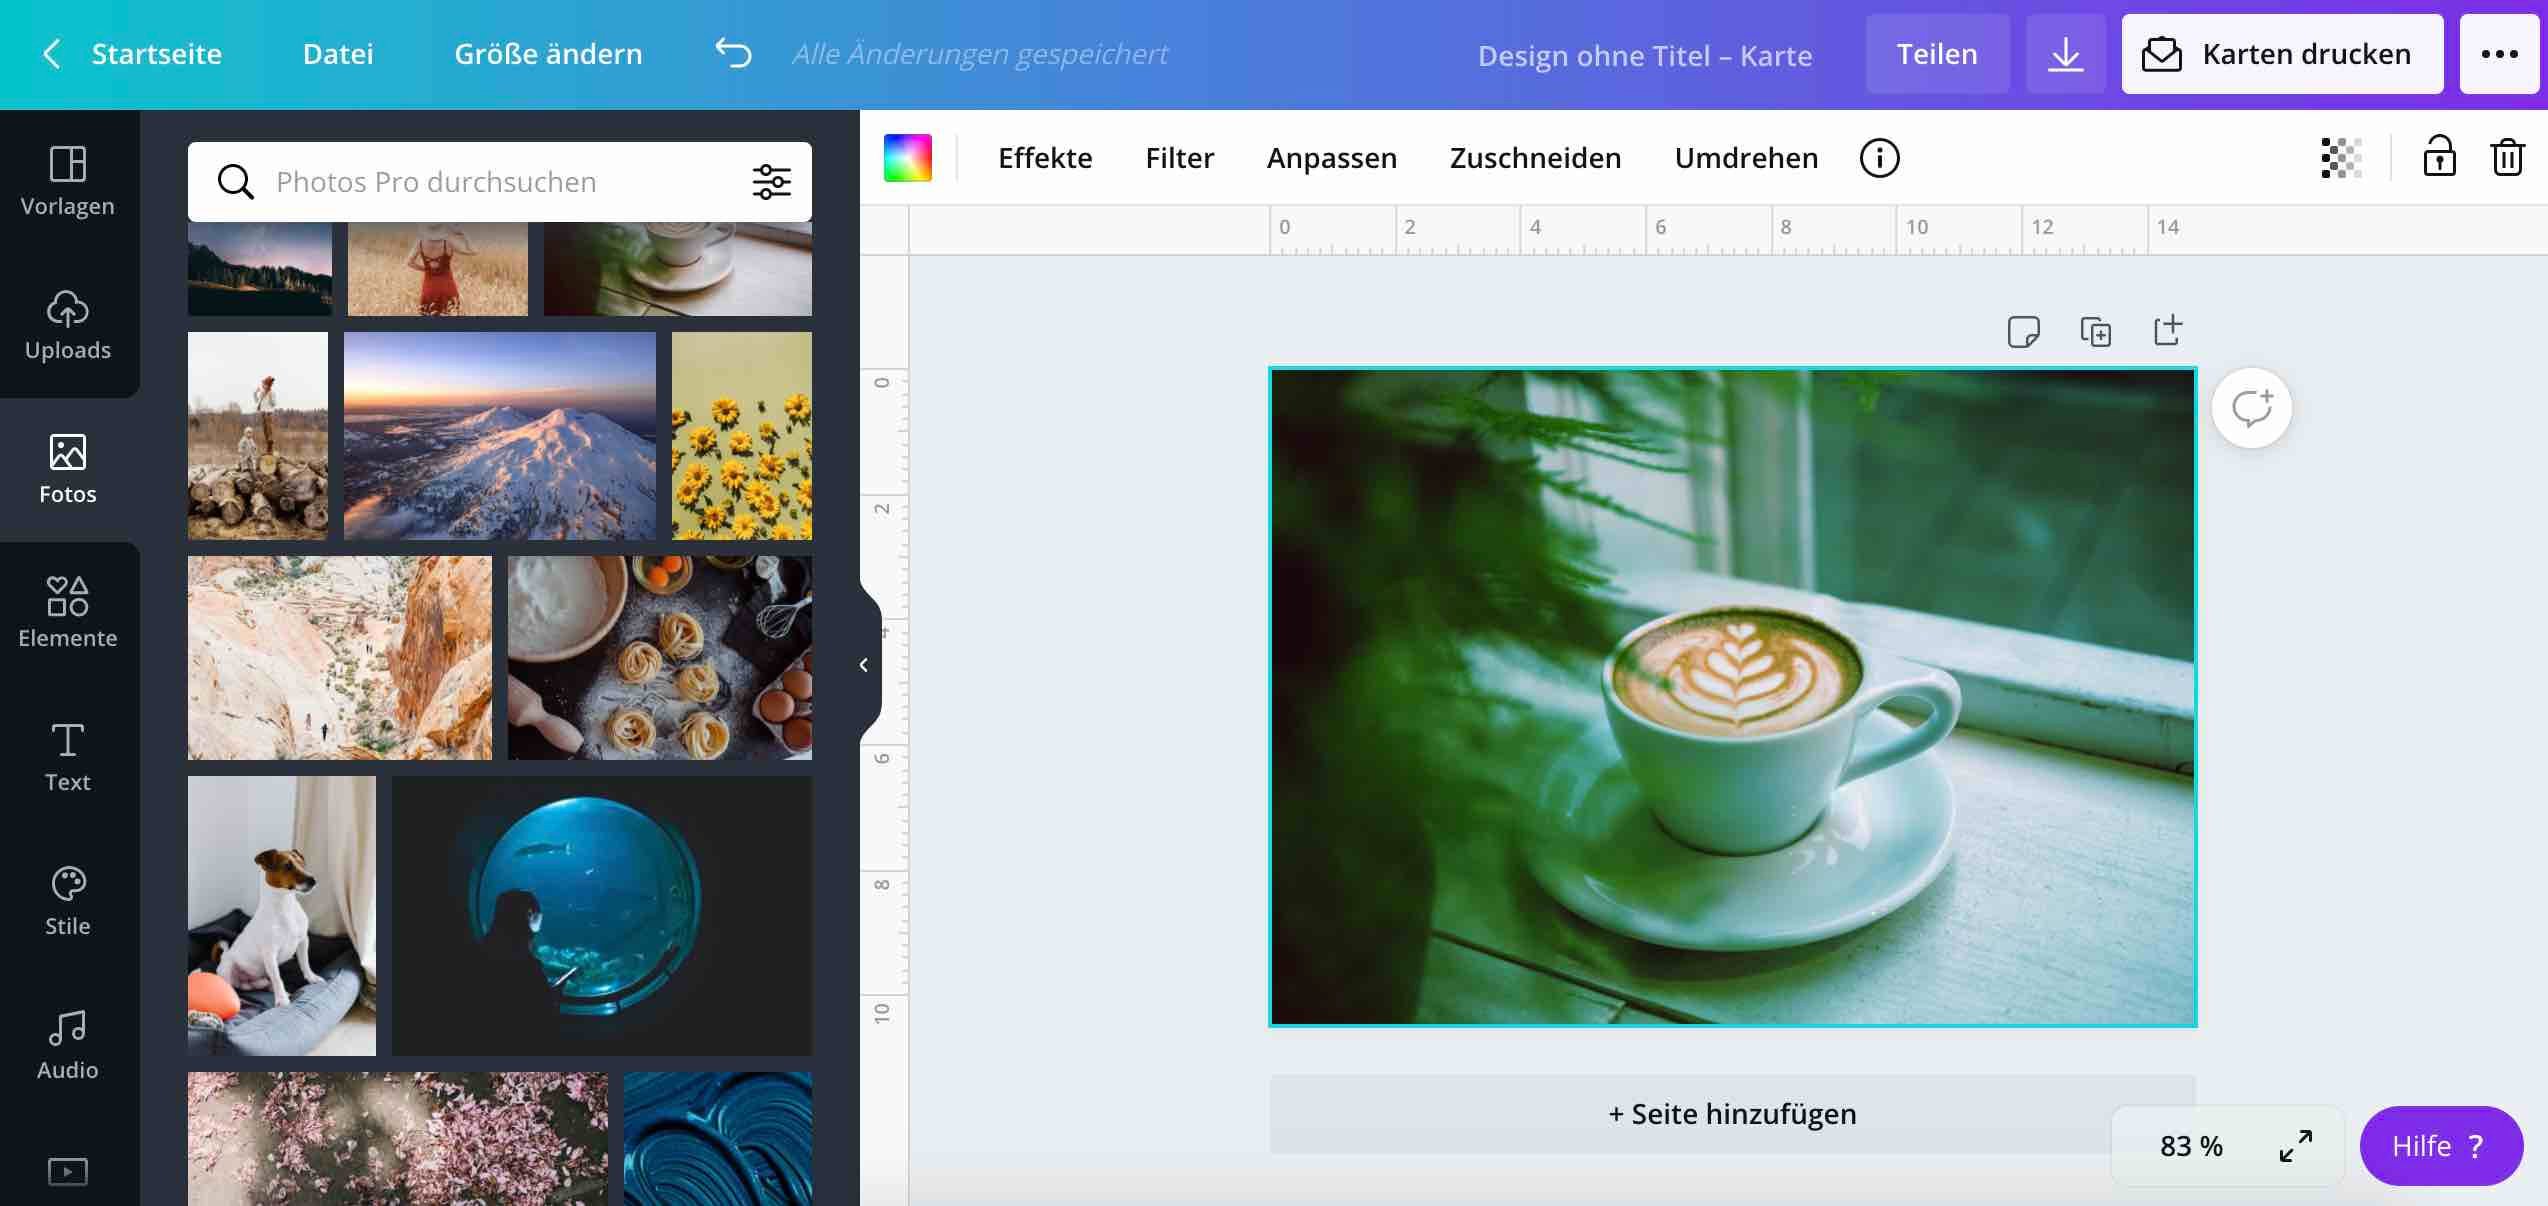The width and height of the screenshot is (2548, 1206).
Task: Open the Größe ändern menu
Action: [548, 53]
